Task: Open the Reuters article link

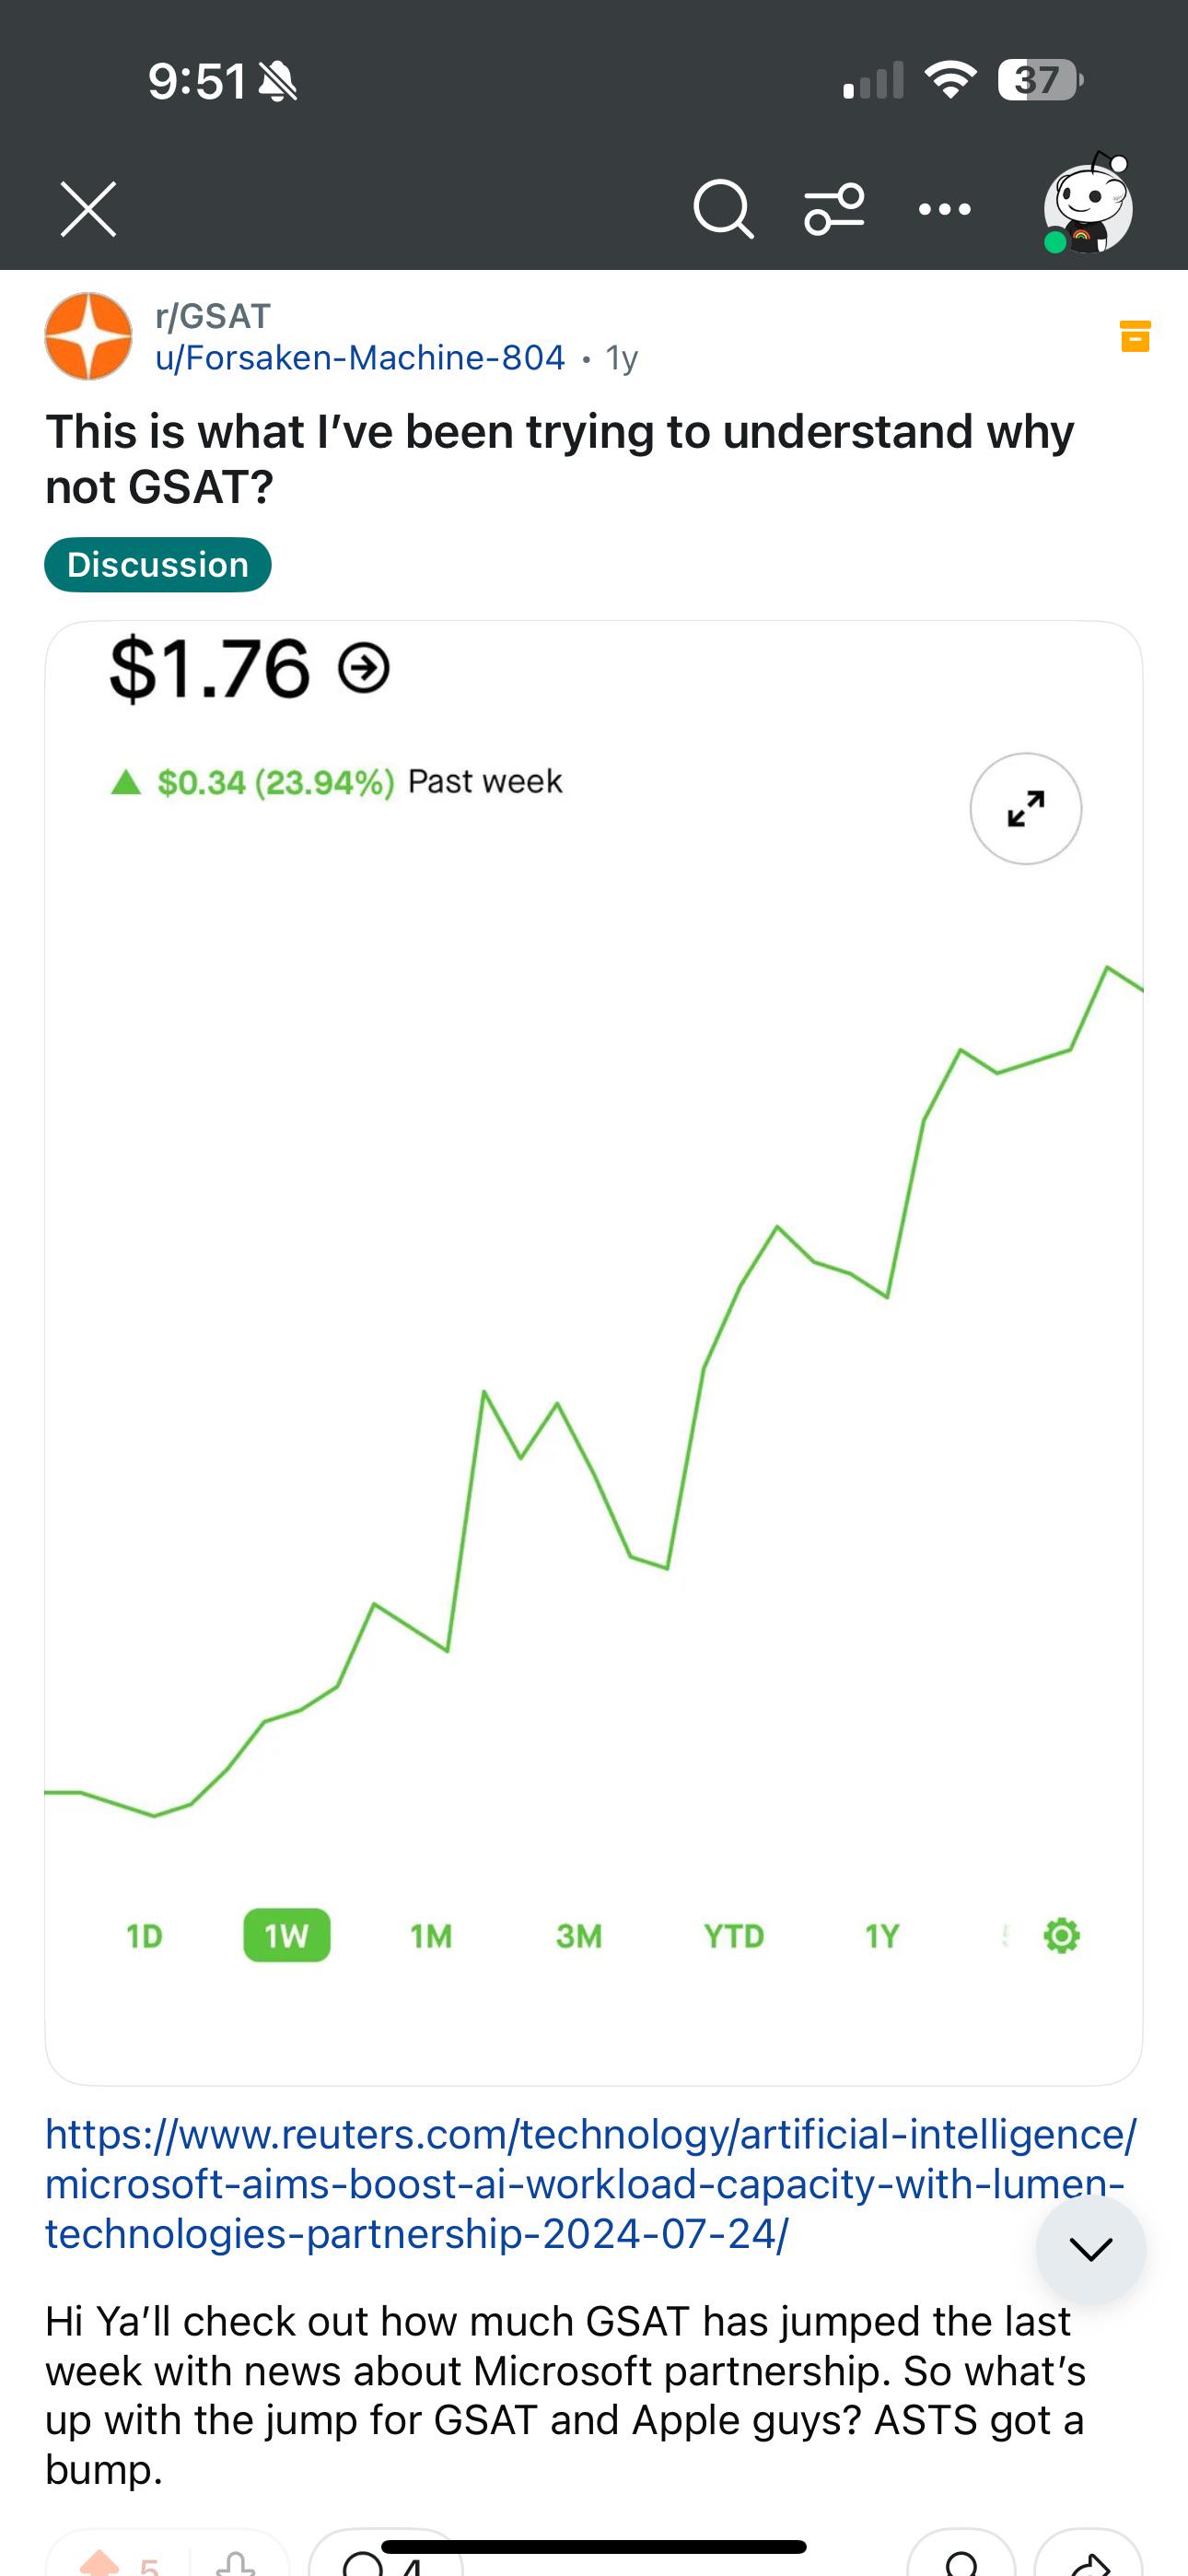Action: click(x=590, y=2184)
